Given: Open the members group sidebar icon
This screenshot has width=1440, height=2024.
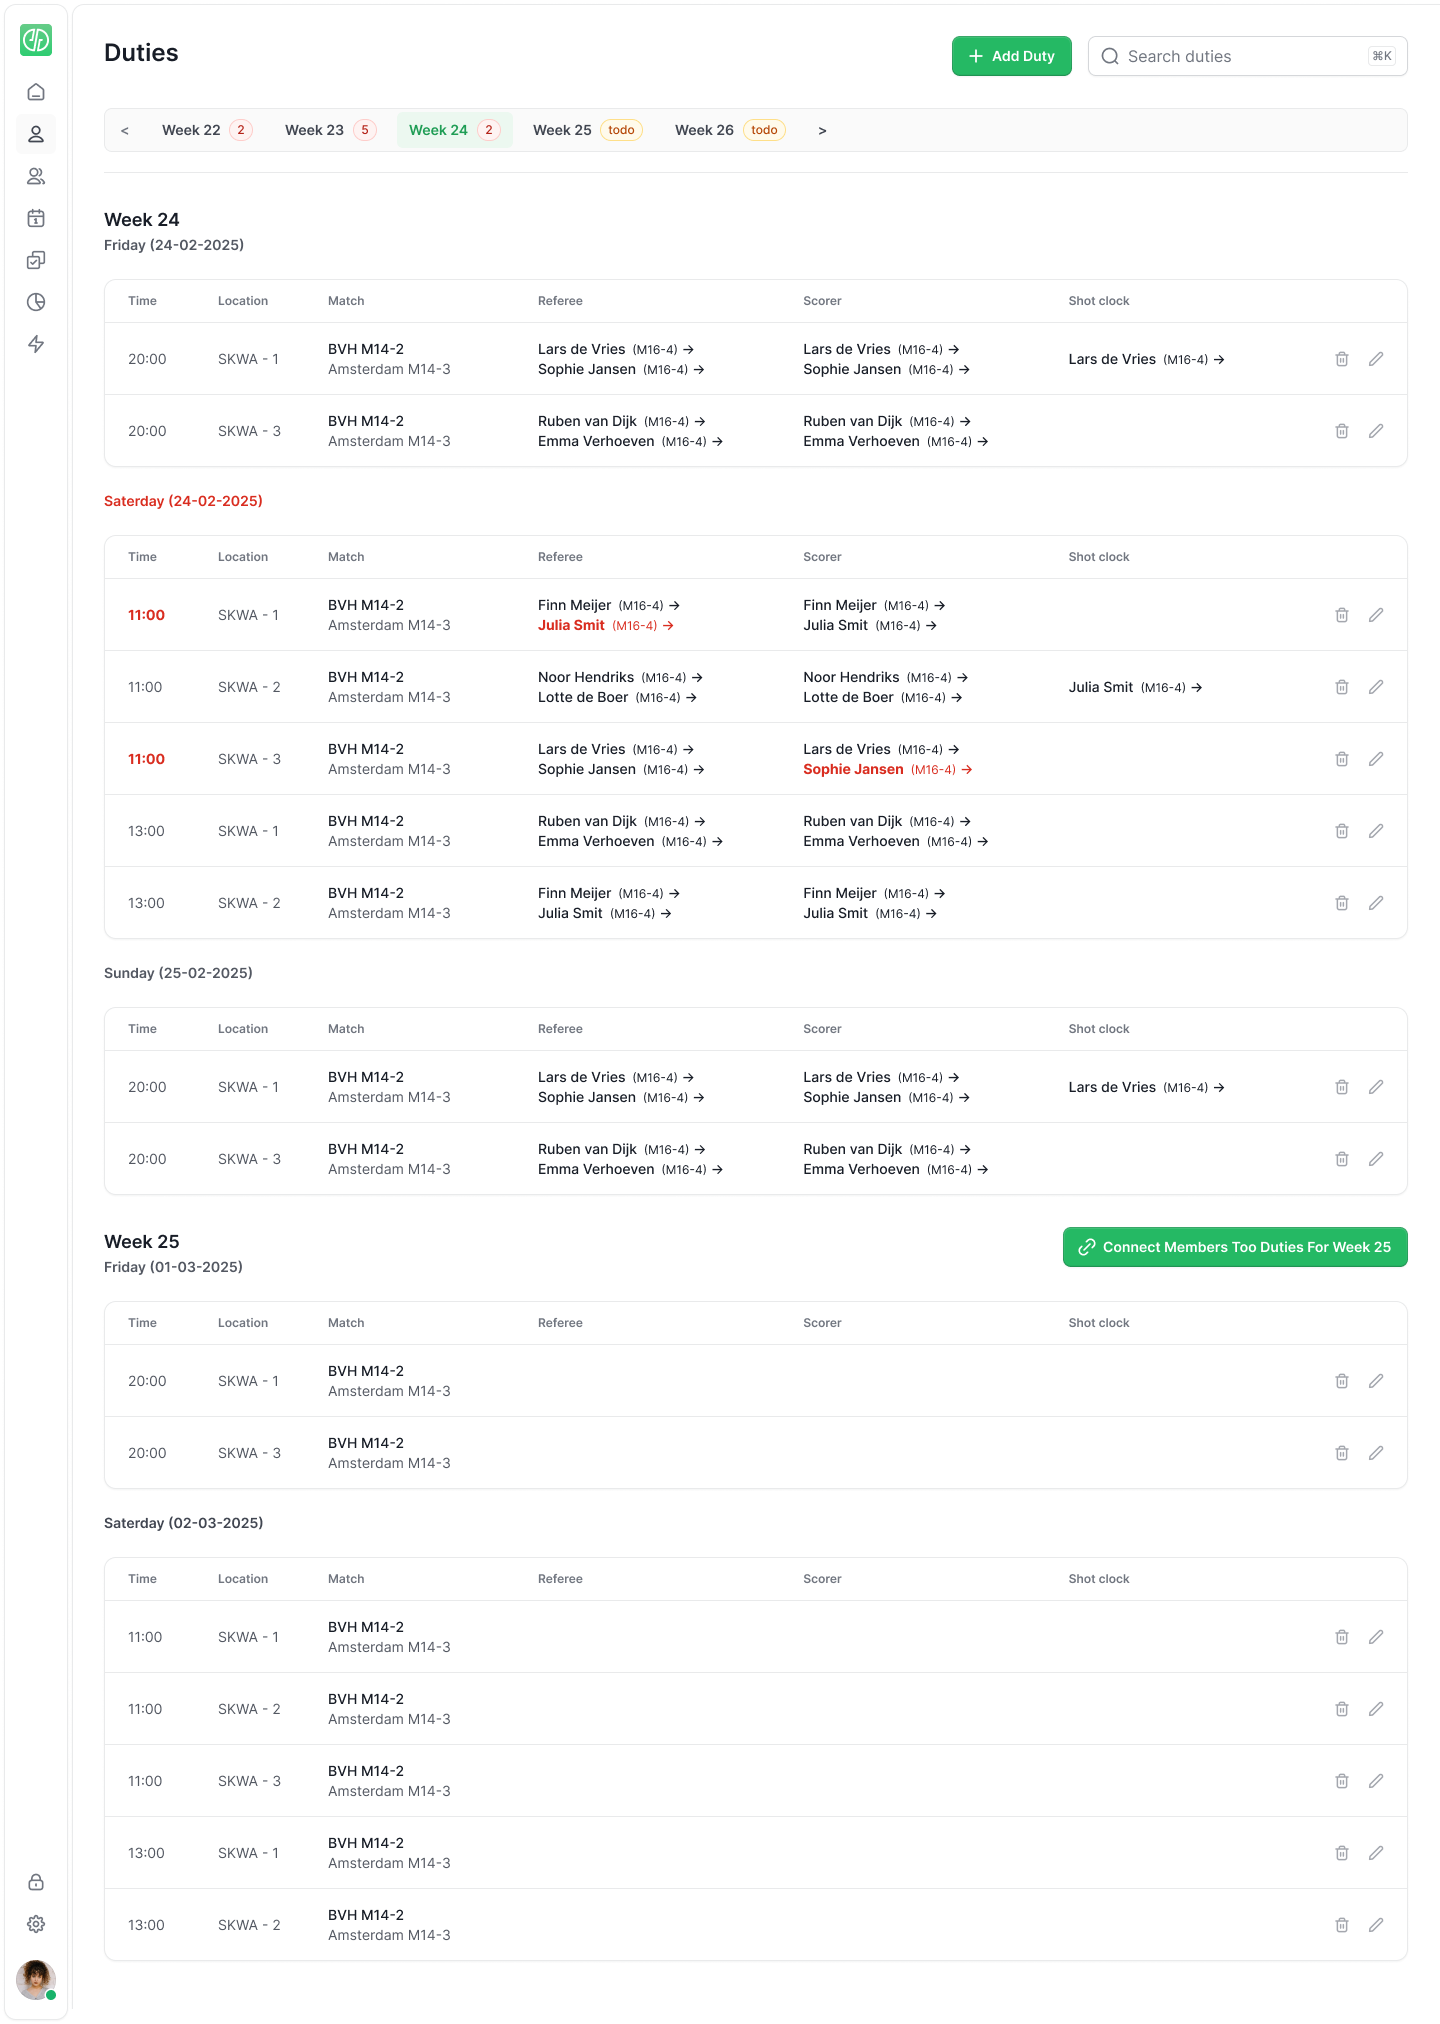Looking at the screenshot, I should pyautogui.click(x=36, y=176).
